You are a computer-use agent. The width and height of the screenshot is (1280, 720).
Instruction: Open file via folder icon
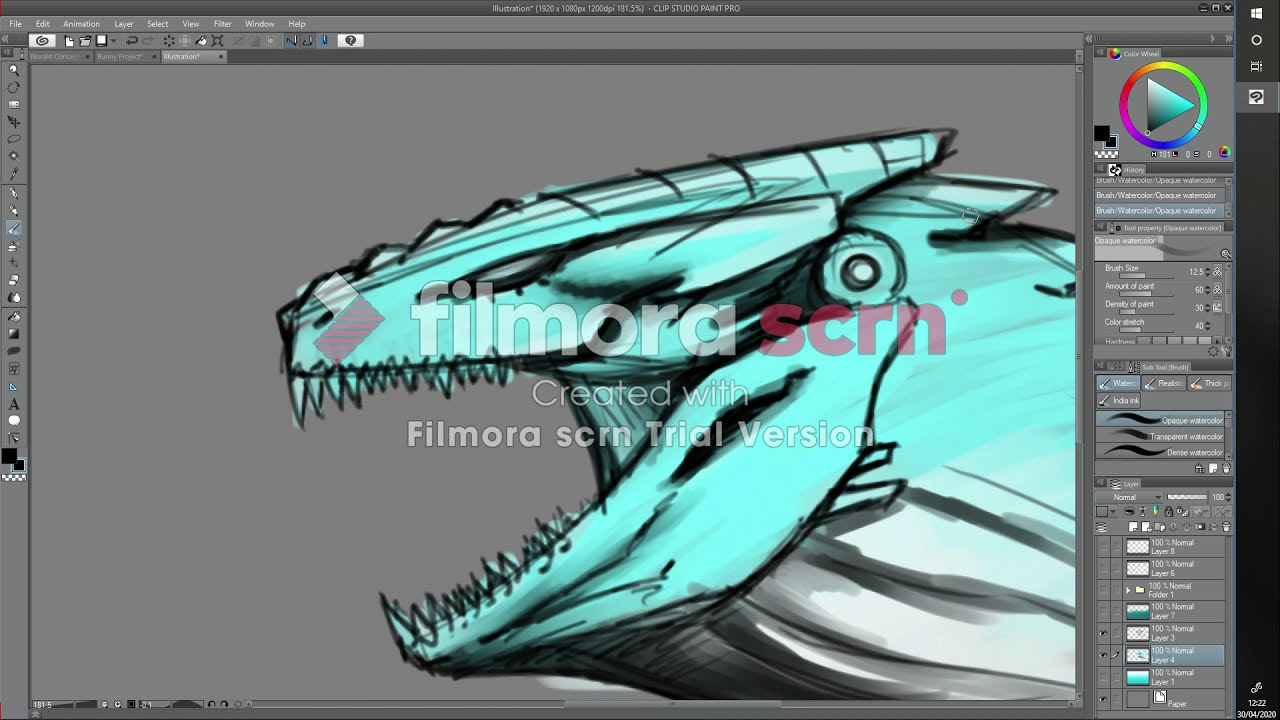coord(85,41)
